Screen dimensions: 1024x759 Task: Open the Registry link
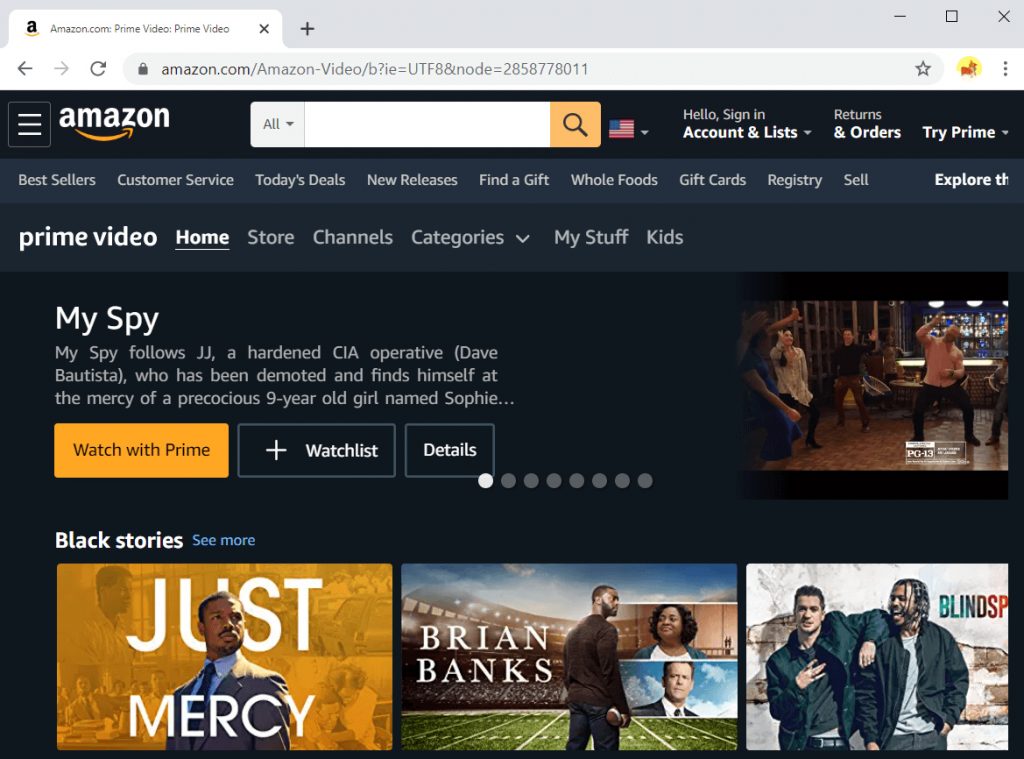click(794, 180)
